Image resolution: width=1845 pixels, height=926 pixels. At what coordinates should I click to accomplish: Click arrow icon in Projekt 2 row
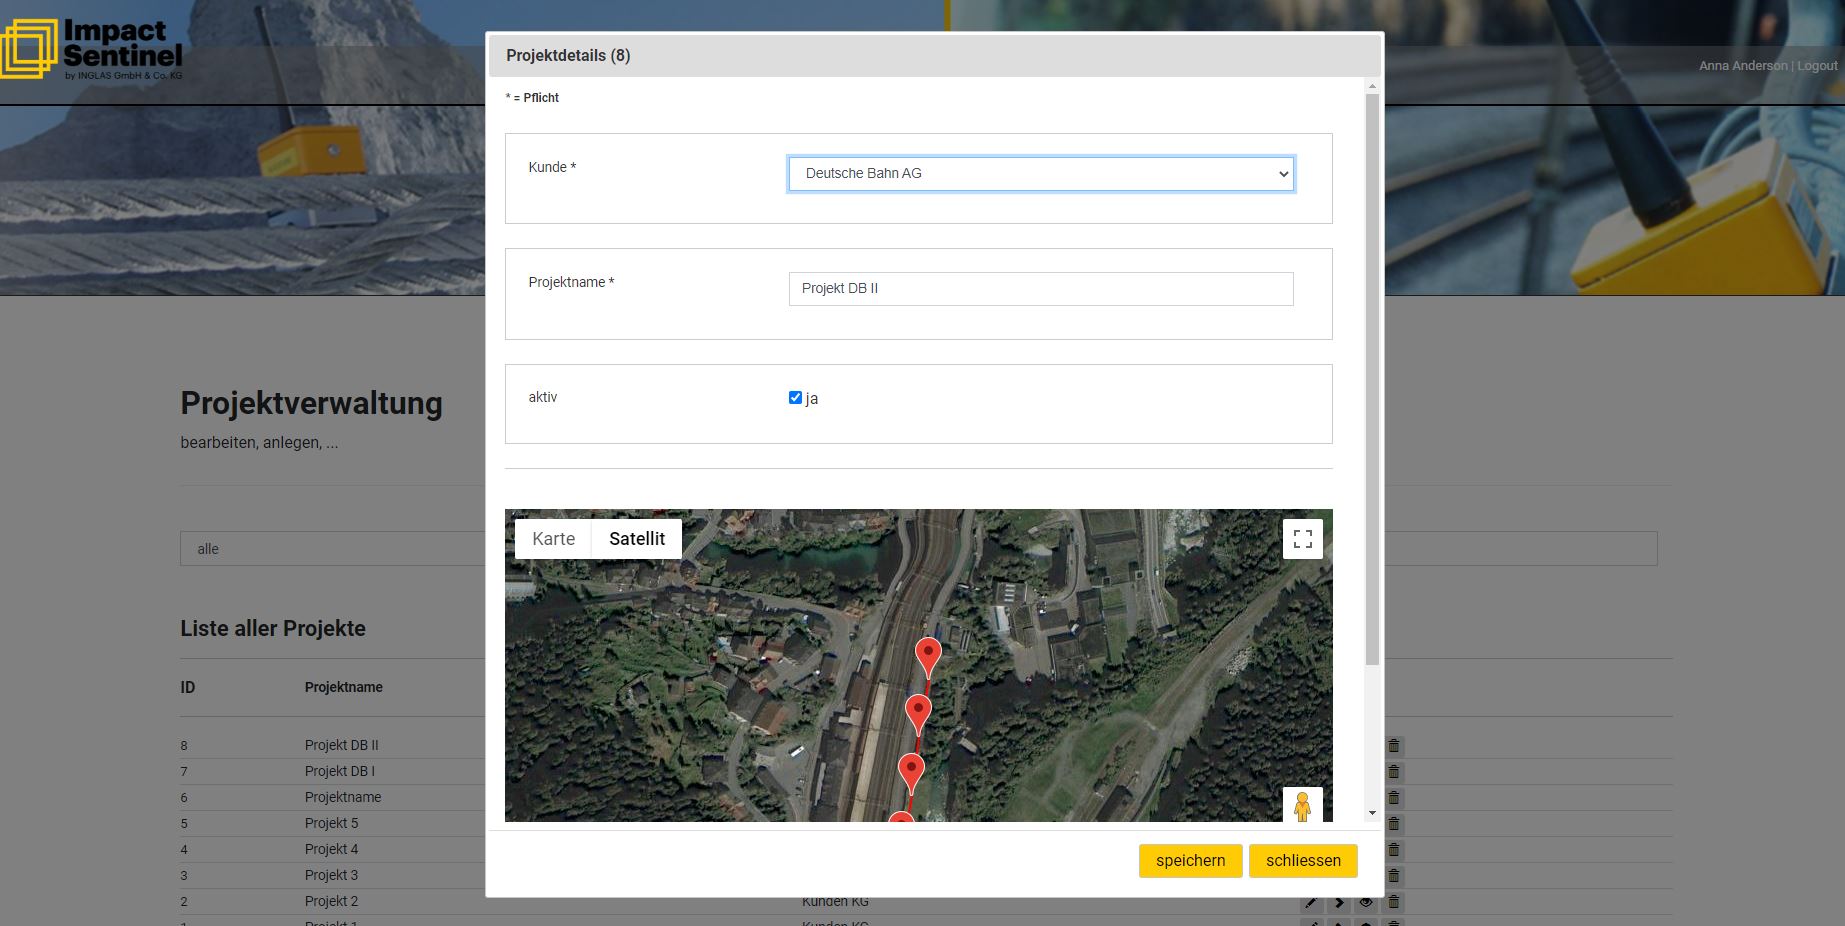coord(1339,902)
